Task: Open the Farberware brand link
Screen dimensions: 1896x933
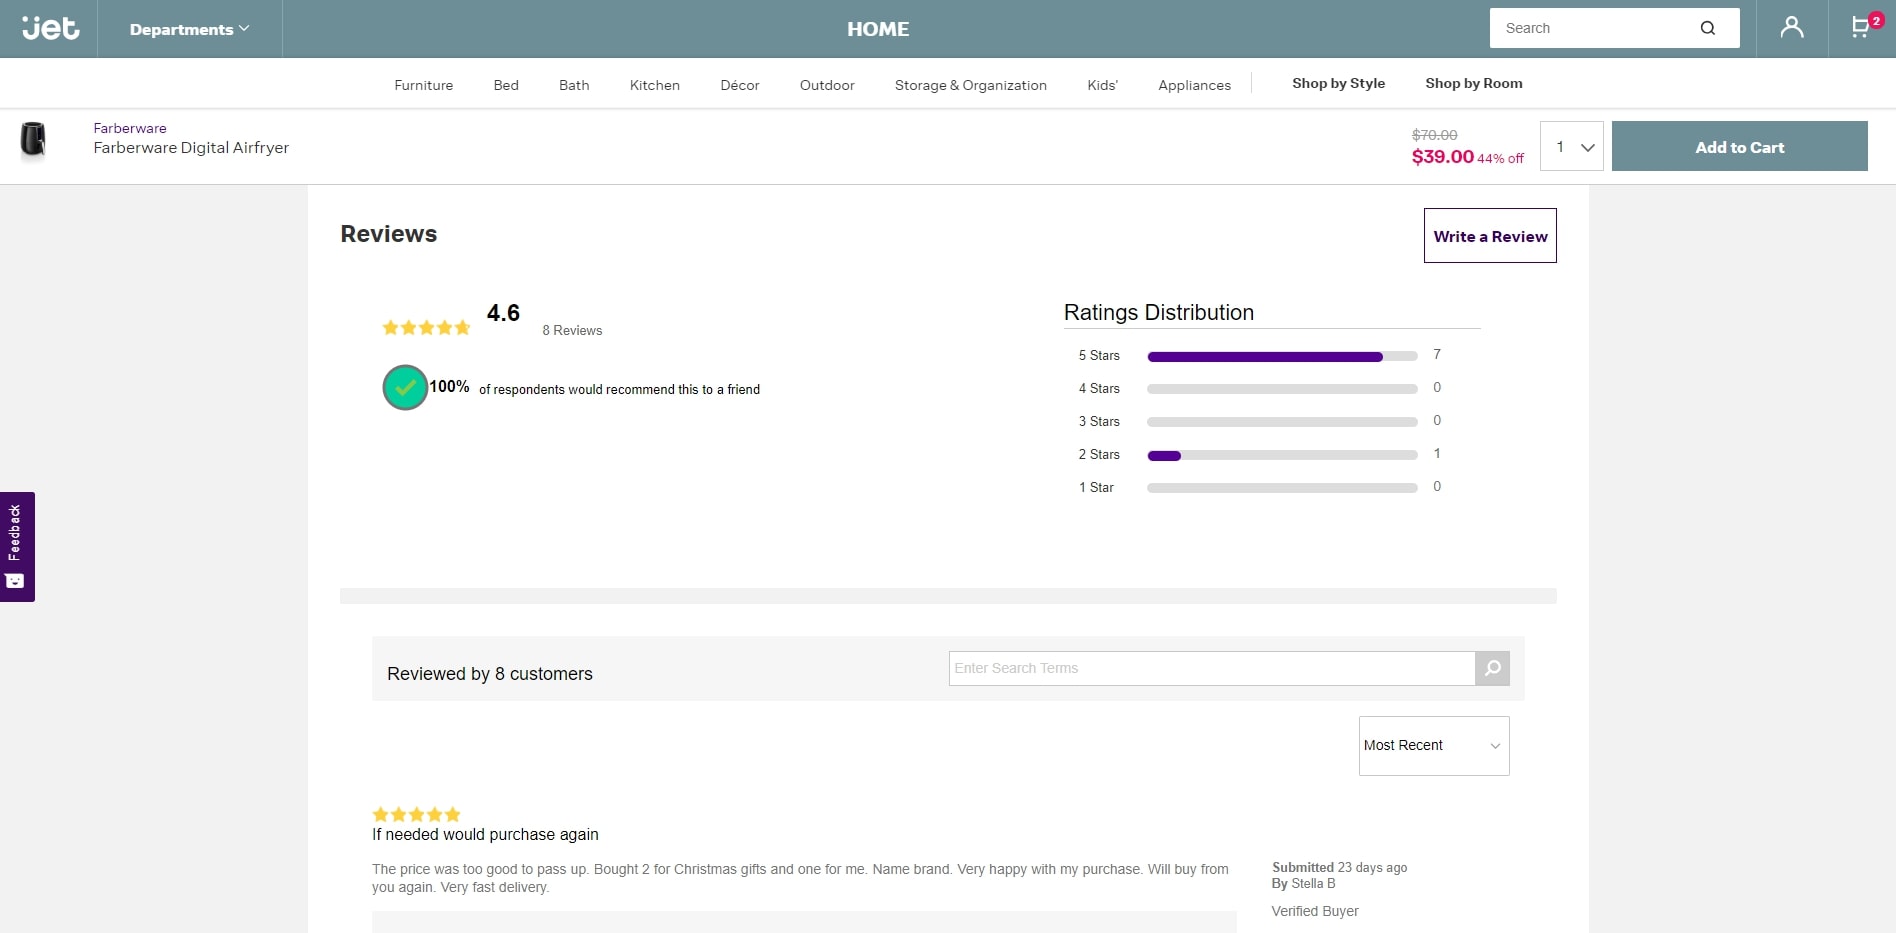Action: 130,128
